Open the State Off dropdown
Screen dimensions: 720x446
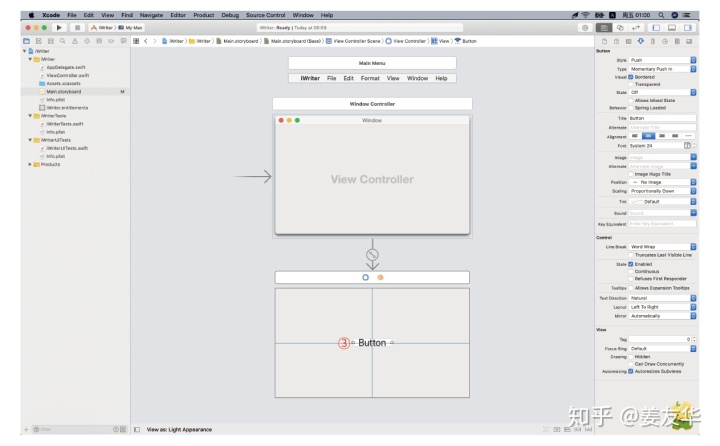click(x=663, y=92)
